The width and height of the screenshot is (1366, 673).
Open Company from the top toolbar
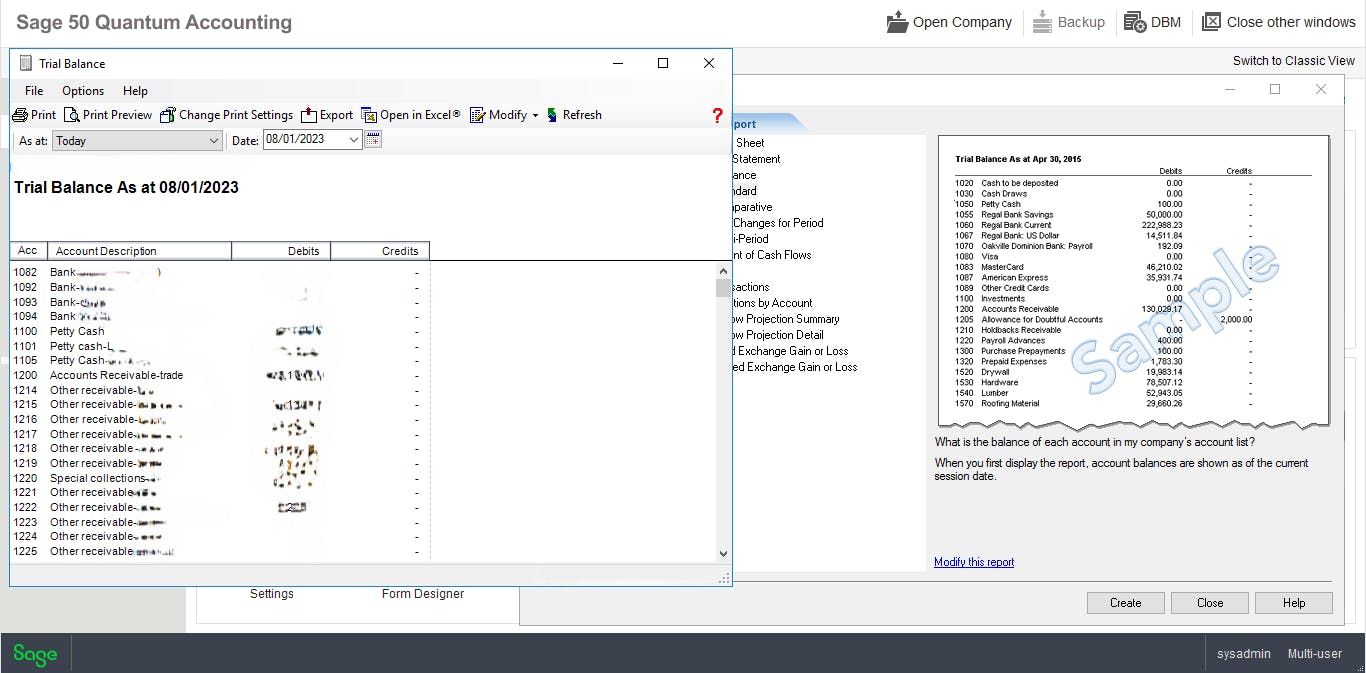[x=947, y=21]
